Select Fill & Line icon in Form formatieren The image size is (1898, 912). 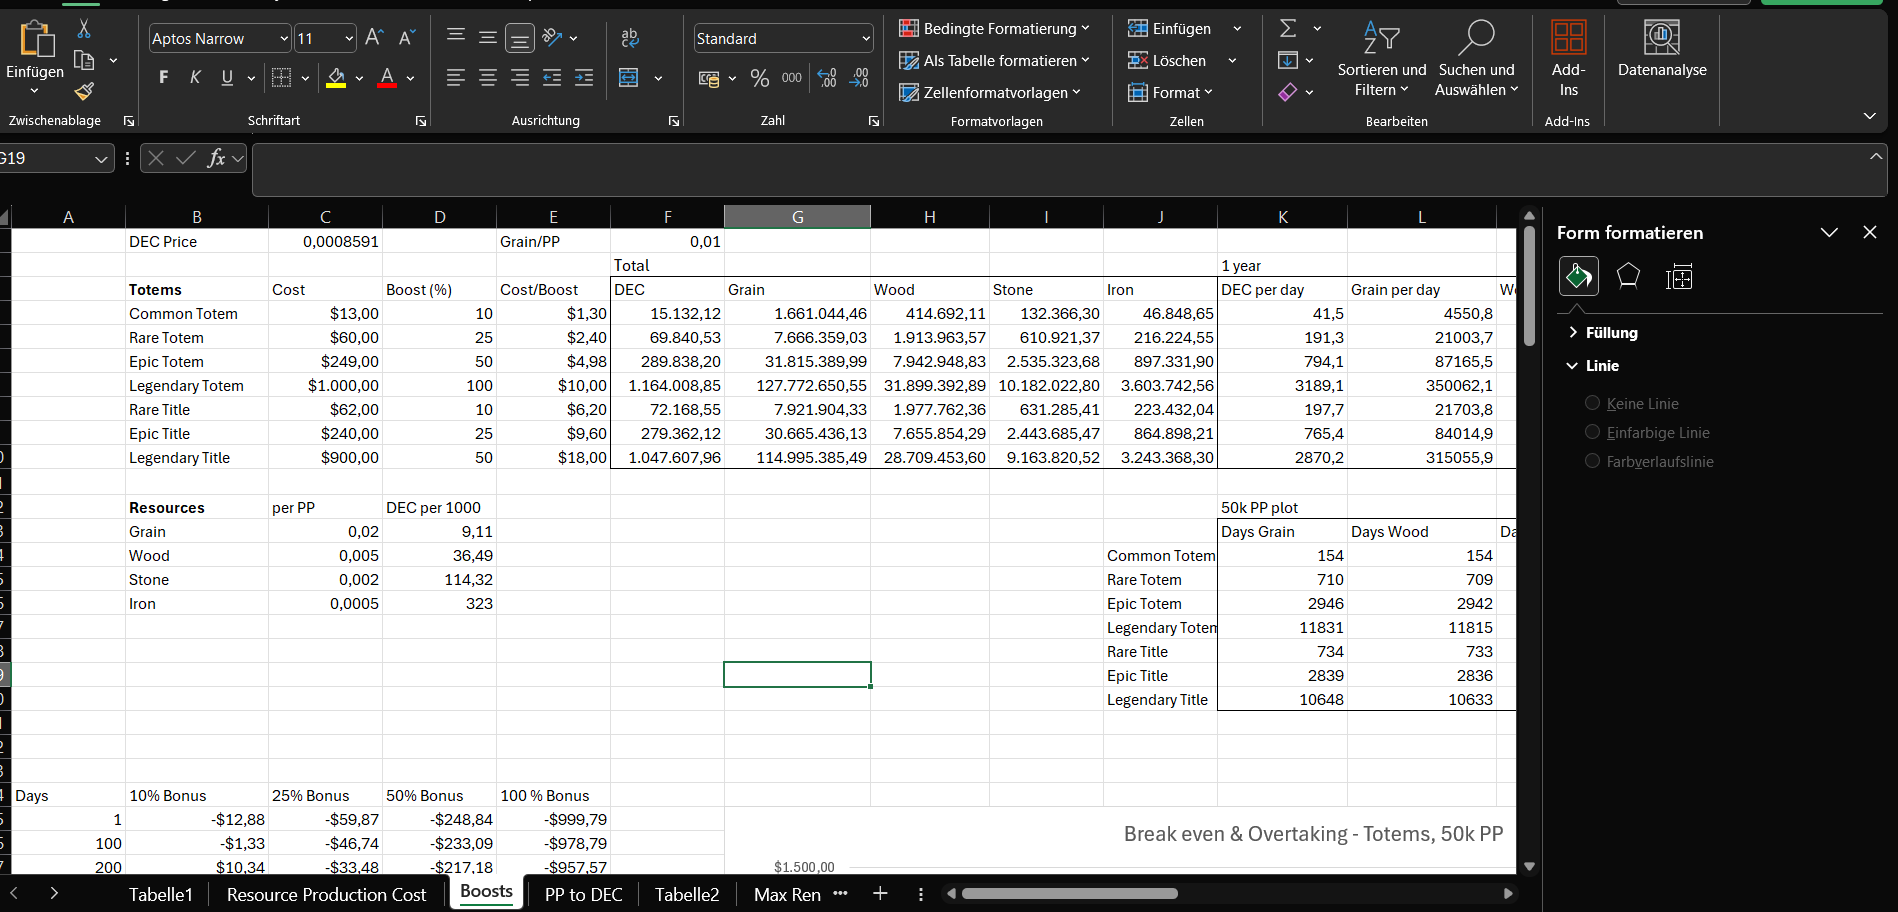coord(1579,276)
